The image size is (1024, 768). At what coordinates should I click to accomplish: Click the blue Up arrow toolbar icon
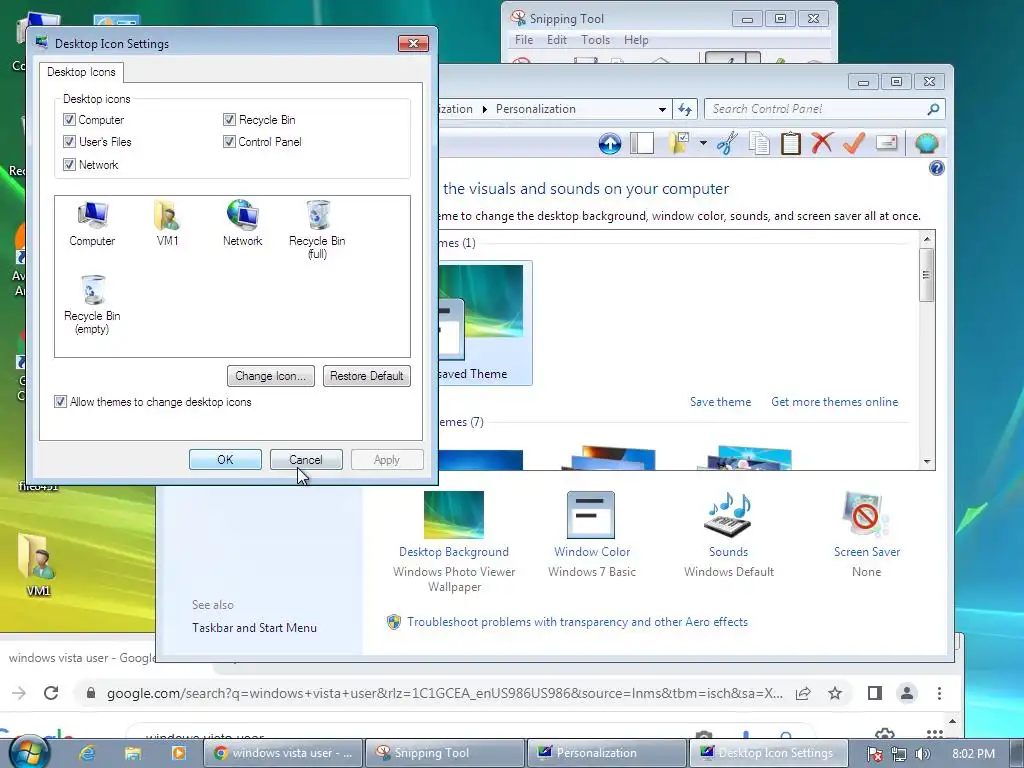(609, 143)
